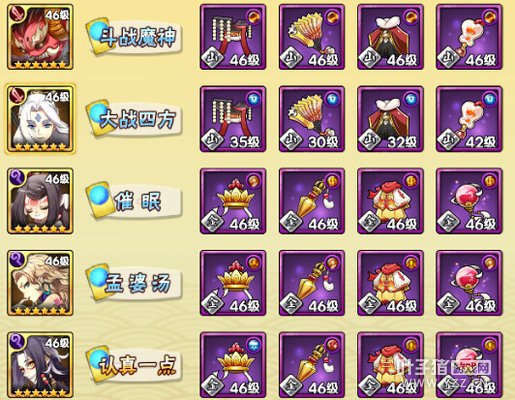Viewport: 515px width, 400px height.
Task: Select the golden crown in 认真一点 row
Action: click(x=233, y=365)
